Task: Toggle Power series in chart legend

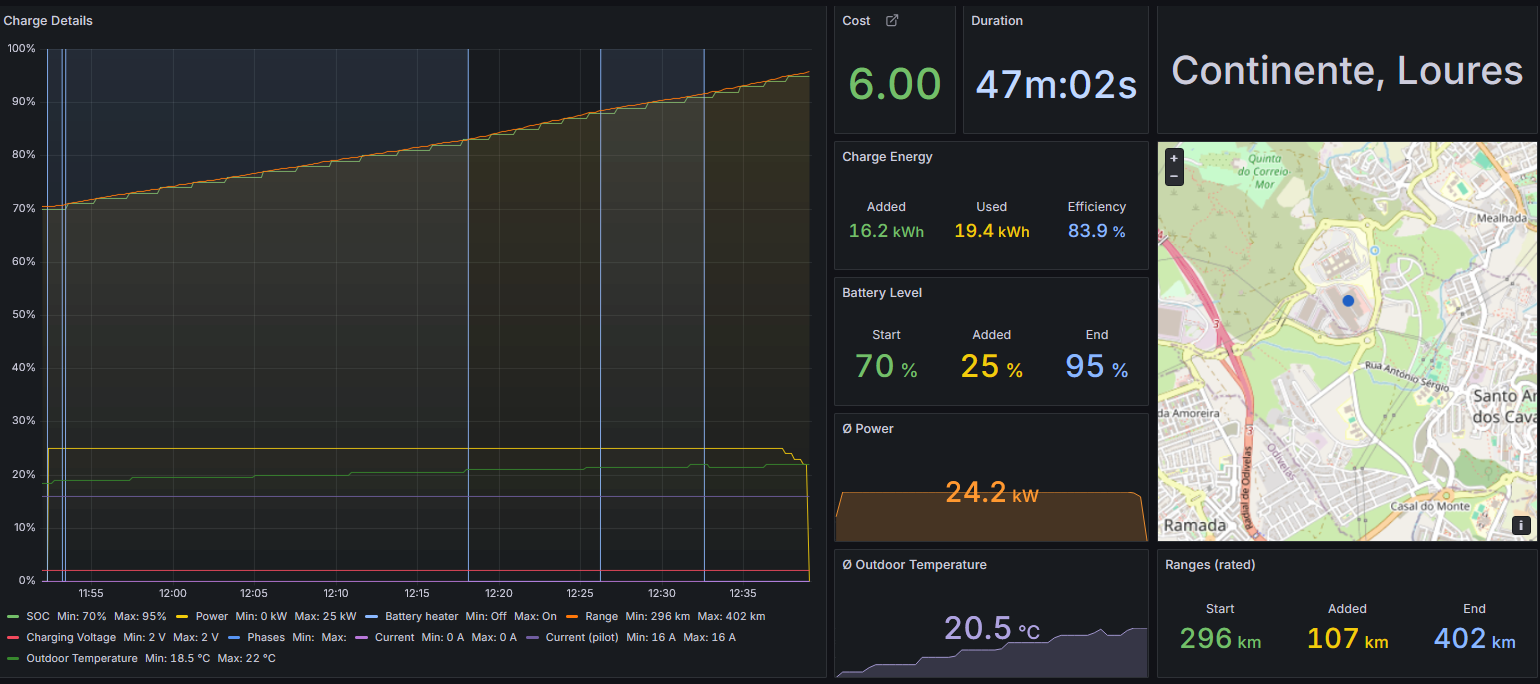Action: (212, 616)
